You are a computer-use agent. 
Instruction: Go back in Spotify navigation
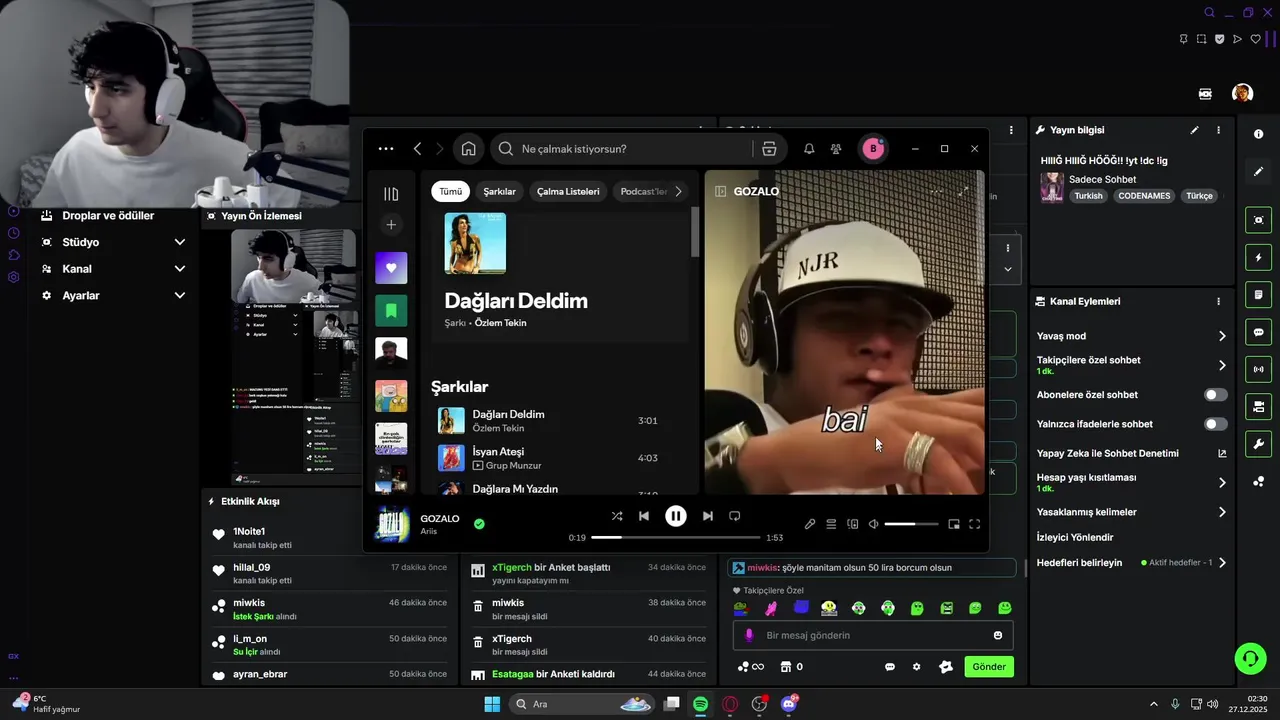(417, 149)
